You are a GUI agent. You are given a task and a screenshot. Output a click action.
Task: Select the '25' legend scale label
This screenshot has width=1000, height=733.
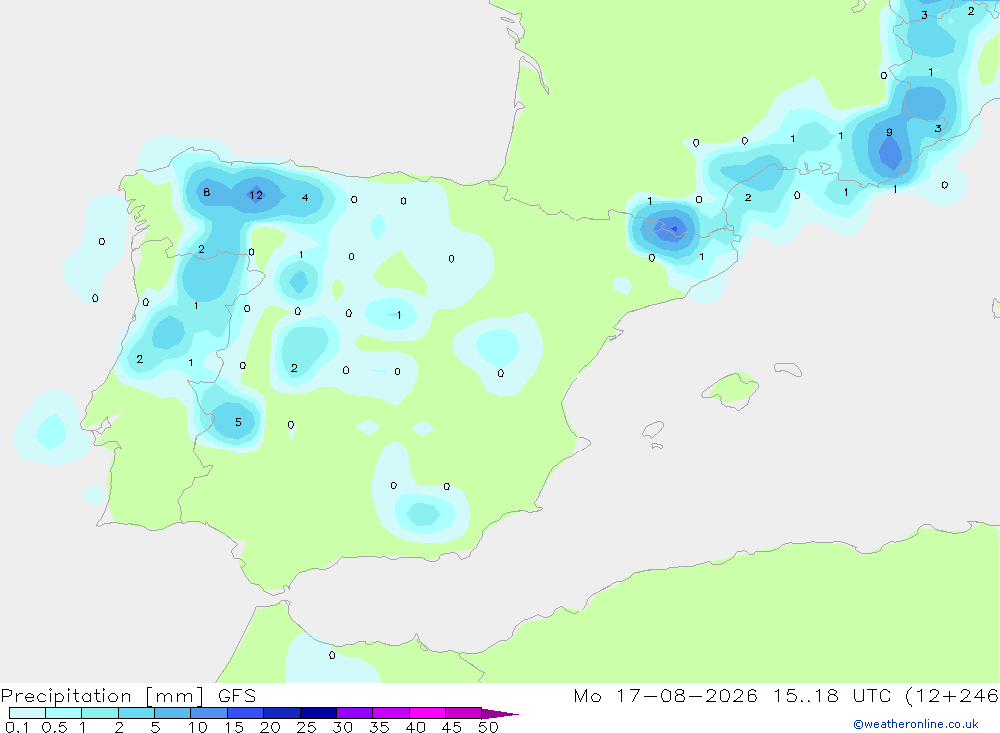(x=307, y=727)
